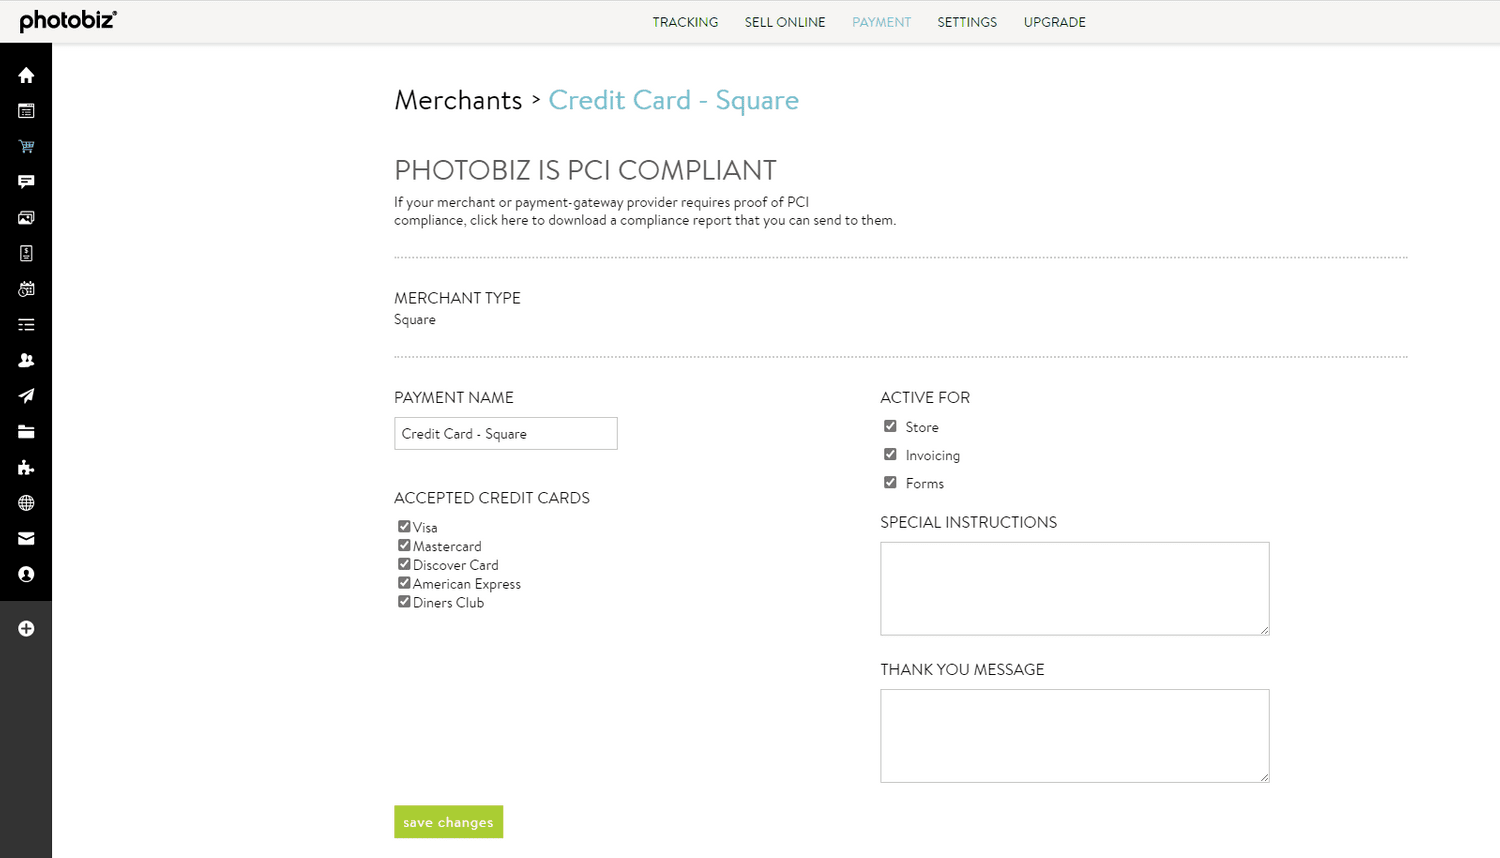Toggle the American Express checkbox
The width and height of the screenshot is (1500, 858).
[404, 582]
